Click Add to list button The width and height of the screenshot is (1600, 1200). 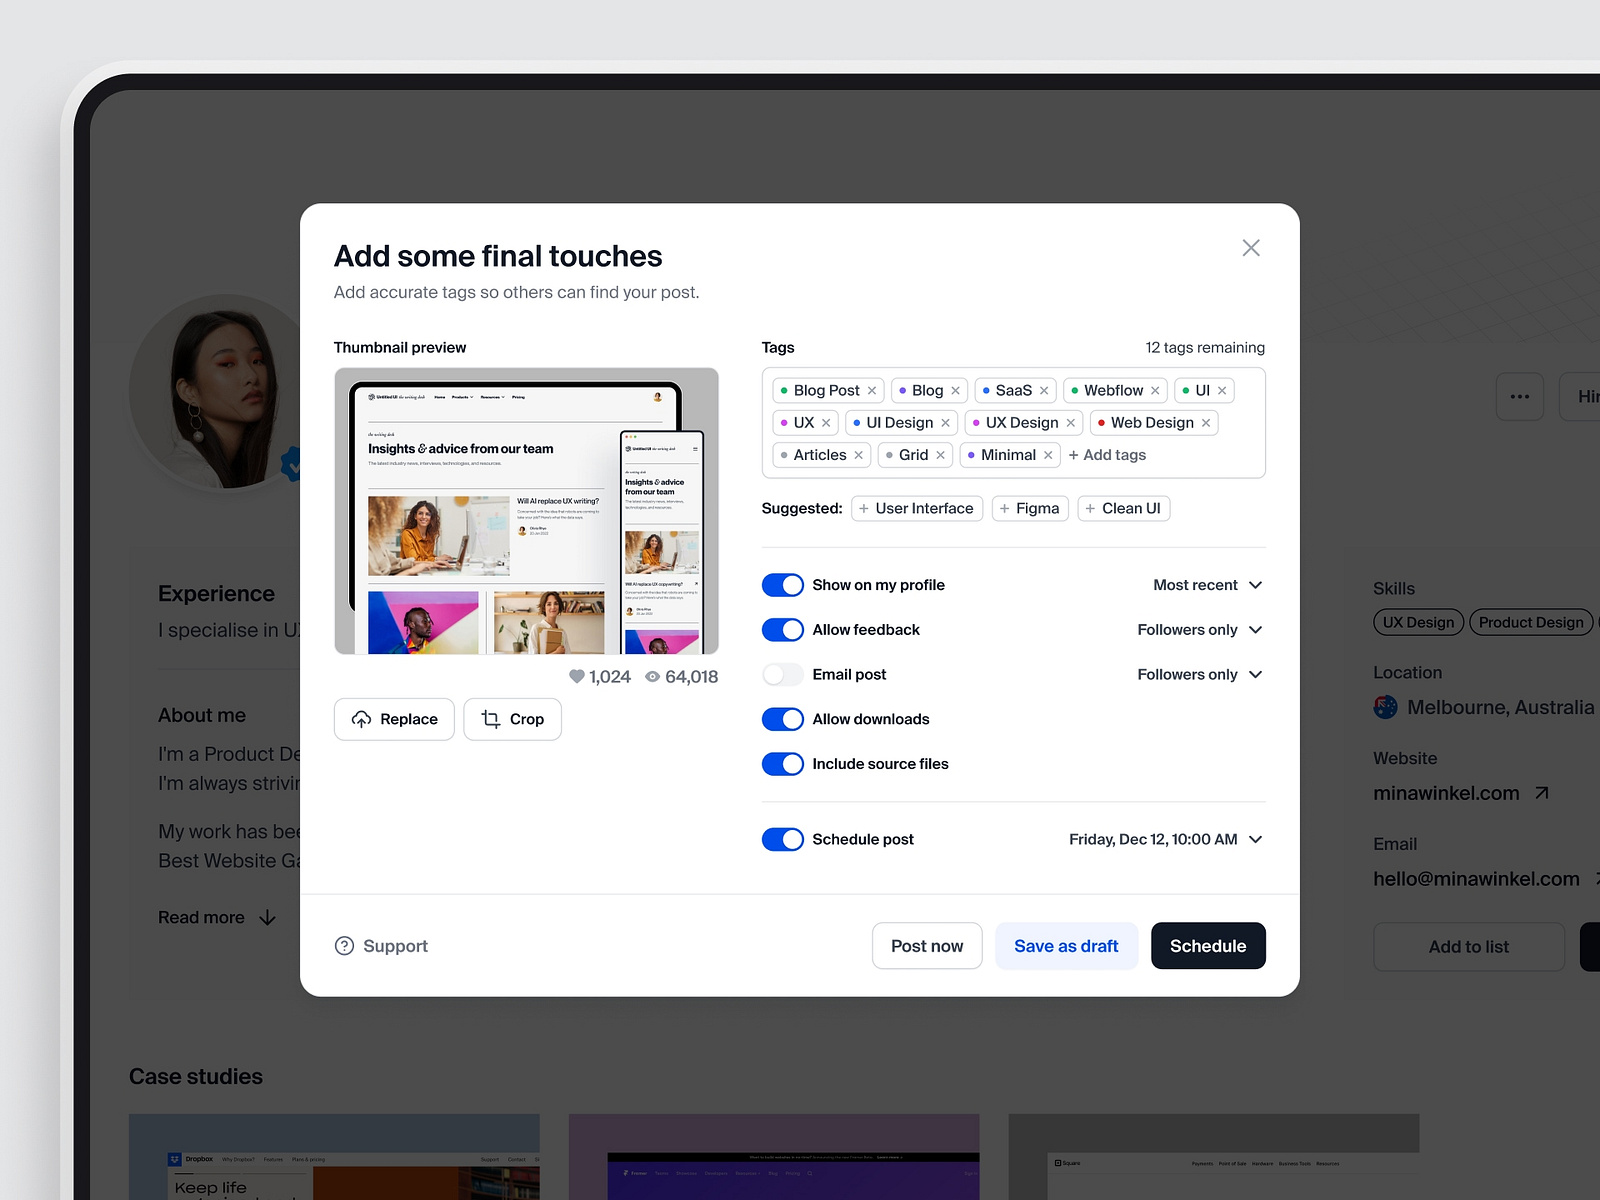coord(1469,947)
